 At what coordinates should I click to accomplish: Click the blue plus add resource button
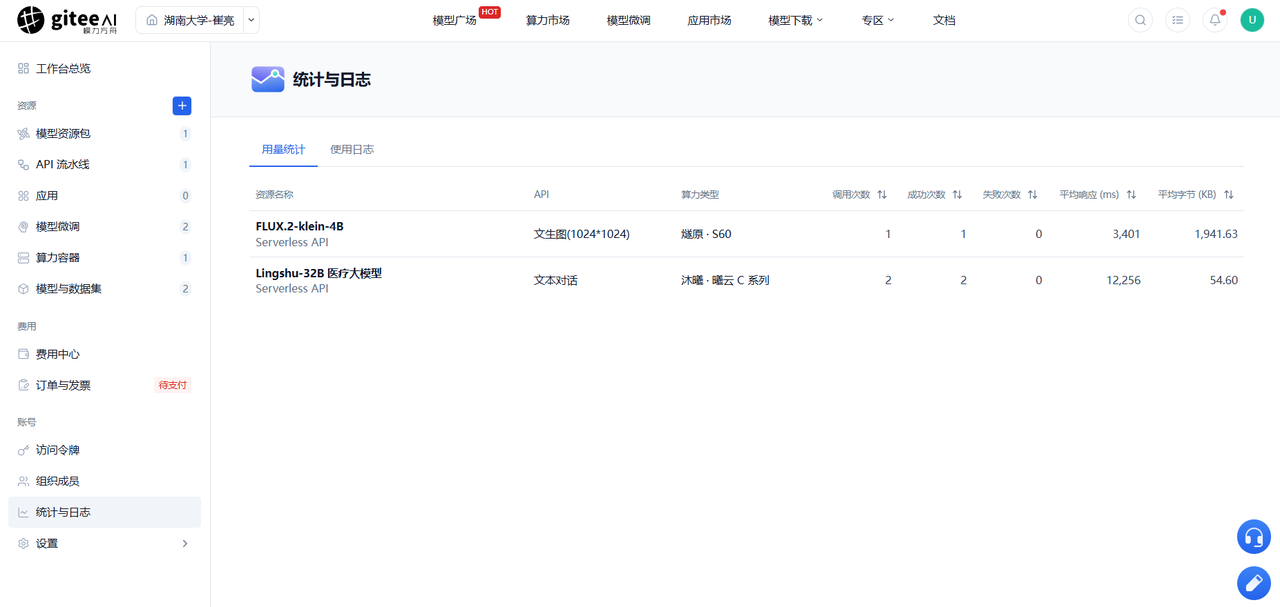click(182, 106)
